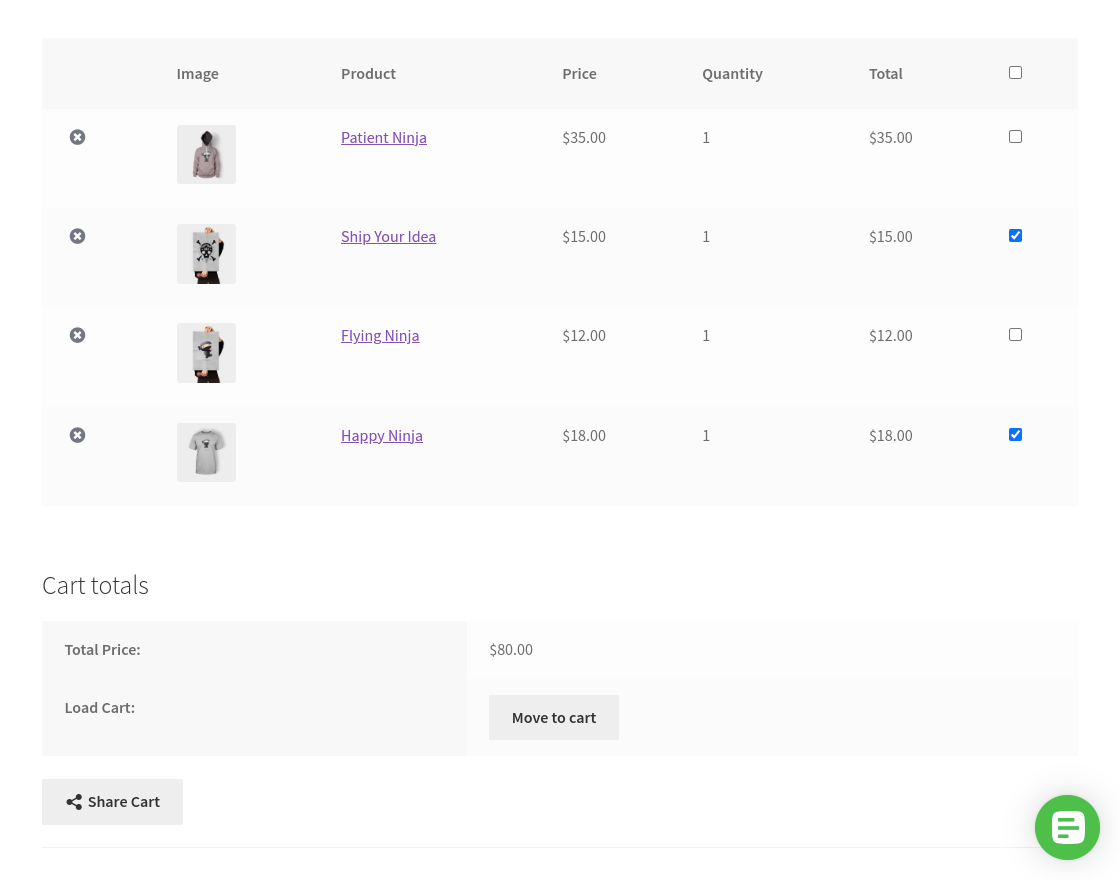
Task: Click the Flying Ninja product thumbnail
Action: coord(206,353)
